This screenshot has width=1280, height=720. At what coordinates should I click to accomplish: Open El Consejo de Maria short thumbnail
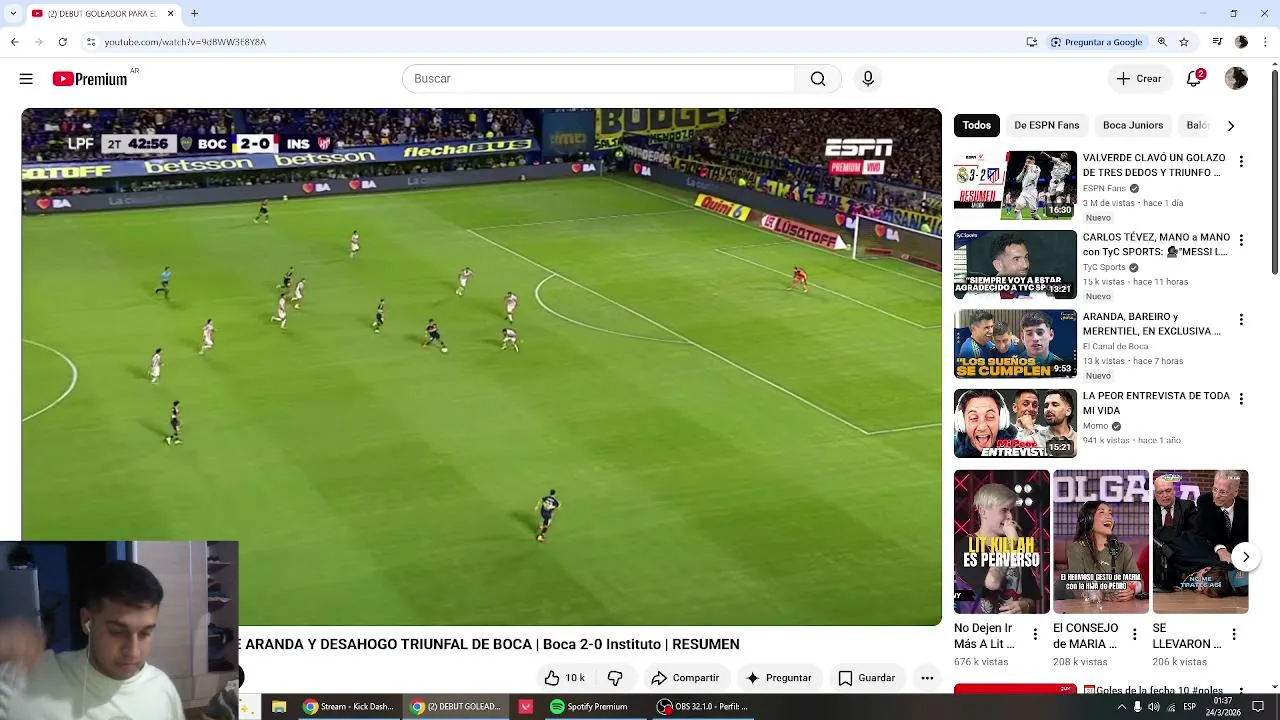click(1101, 541)
